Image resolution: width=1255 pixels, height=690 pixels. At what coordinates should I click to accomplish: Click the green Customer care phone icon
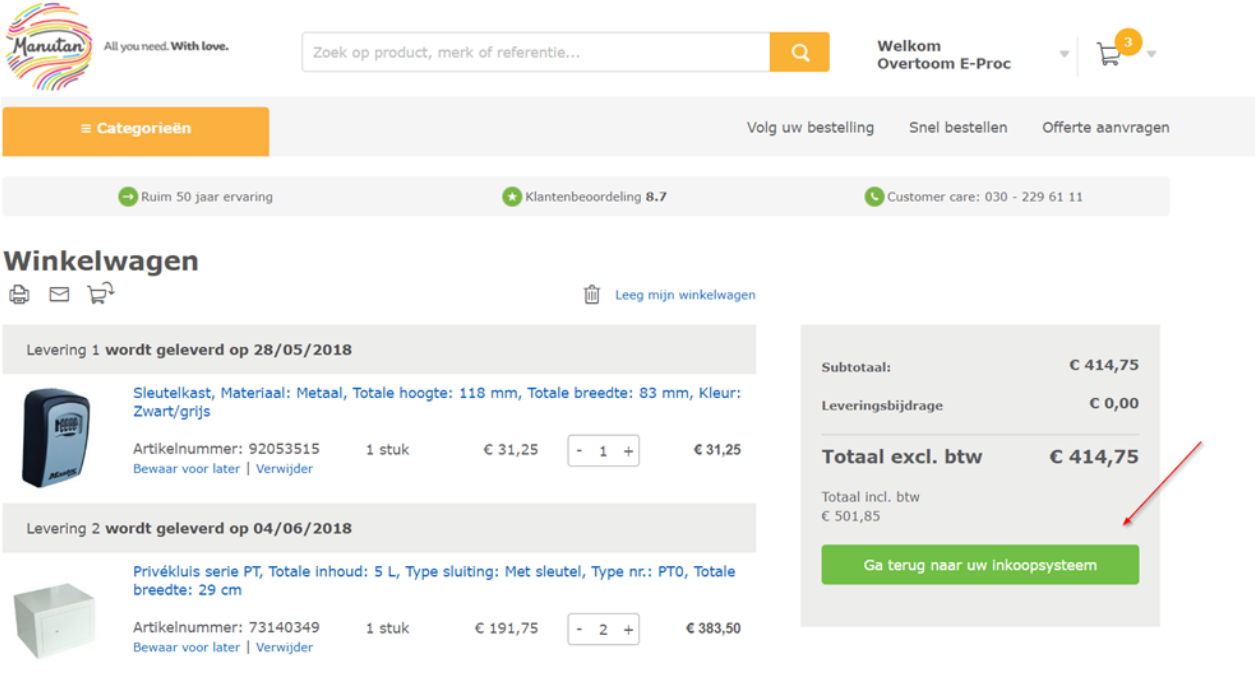pos(874,197)
